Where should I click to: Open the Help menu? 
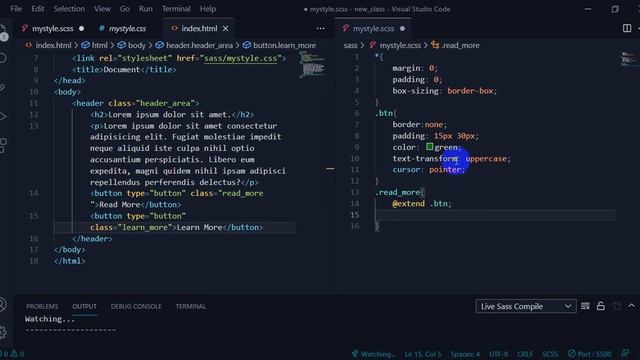208,9
